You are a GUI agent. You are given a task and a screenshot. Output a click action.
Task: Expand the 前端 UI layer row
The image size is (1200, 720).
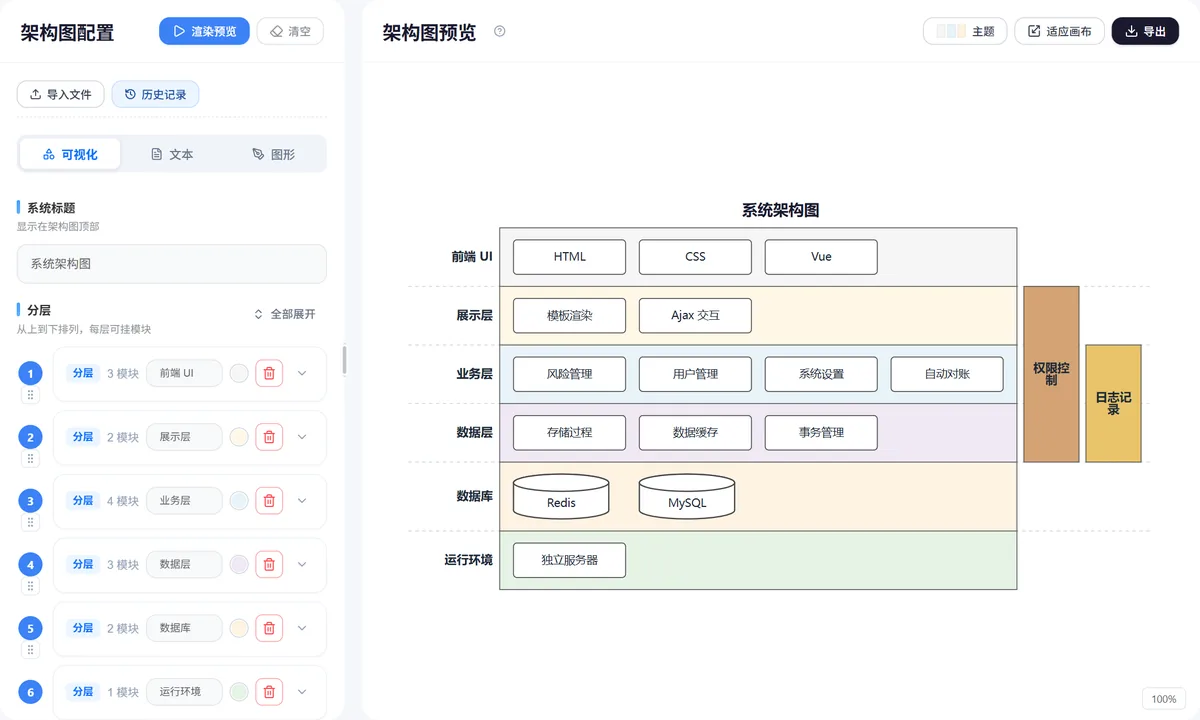click(x=303, y=374)
